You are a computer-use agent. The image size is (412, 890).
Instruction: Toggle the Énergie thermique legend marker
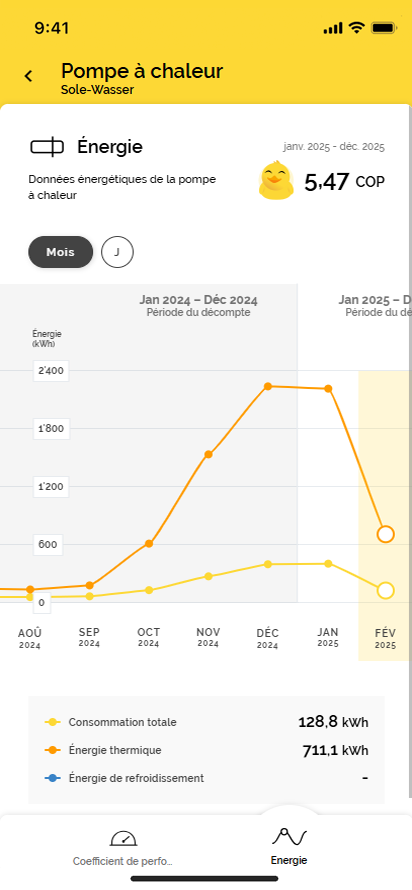[x=52, y=750]
